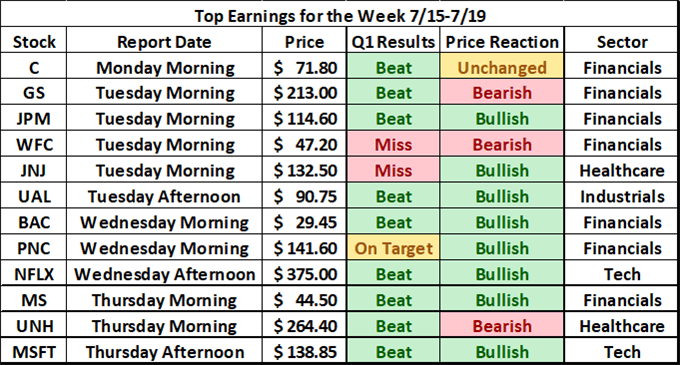
Task: Select GS Bearish price reaction cell
Action: tap(502, 93)
